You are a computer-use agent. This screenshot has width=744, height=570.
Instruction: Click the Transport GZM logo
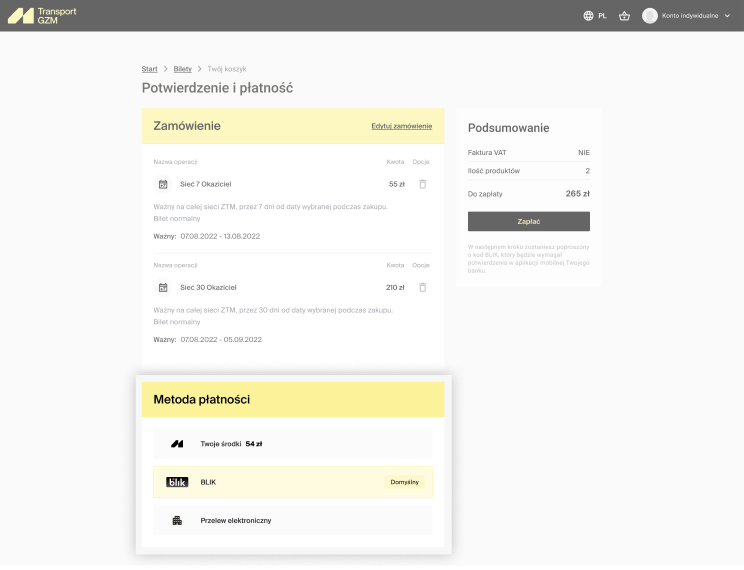pos(42,16)
